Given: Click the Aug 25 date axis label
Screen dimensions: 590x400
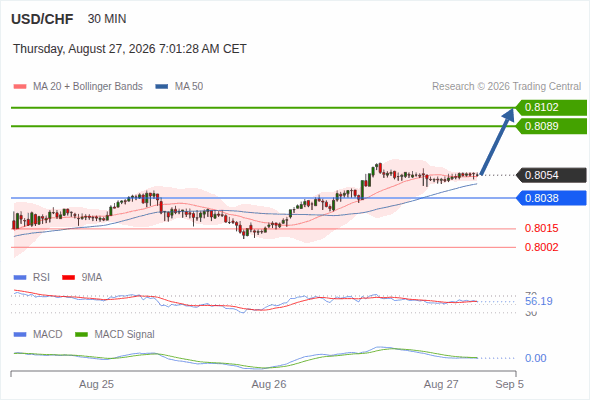Looking at the screenshot, I should coord(96,385).
